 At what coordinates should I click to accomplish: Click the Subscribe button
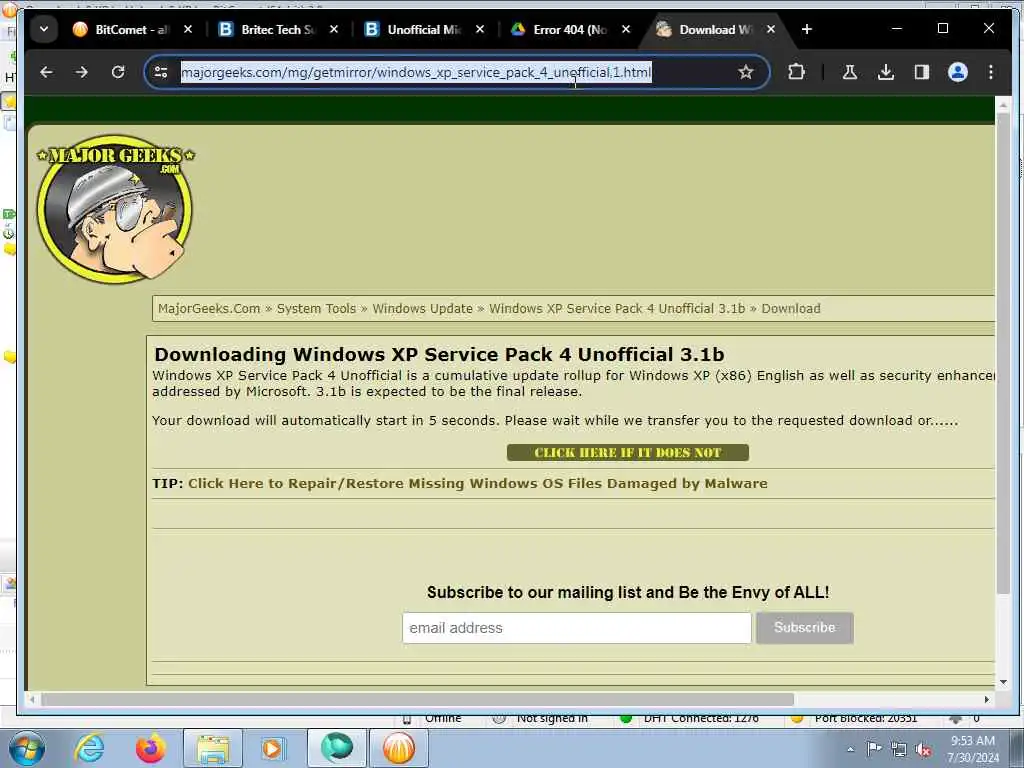point(805,628)
